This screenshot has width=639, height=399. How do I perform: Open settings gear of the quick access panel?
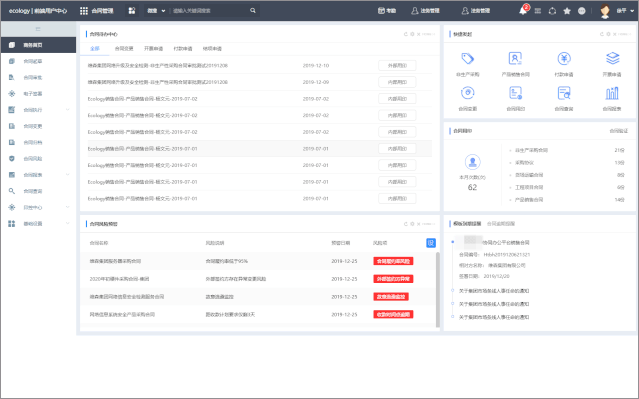(608, 34)
